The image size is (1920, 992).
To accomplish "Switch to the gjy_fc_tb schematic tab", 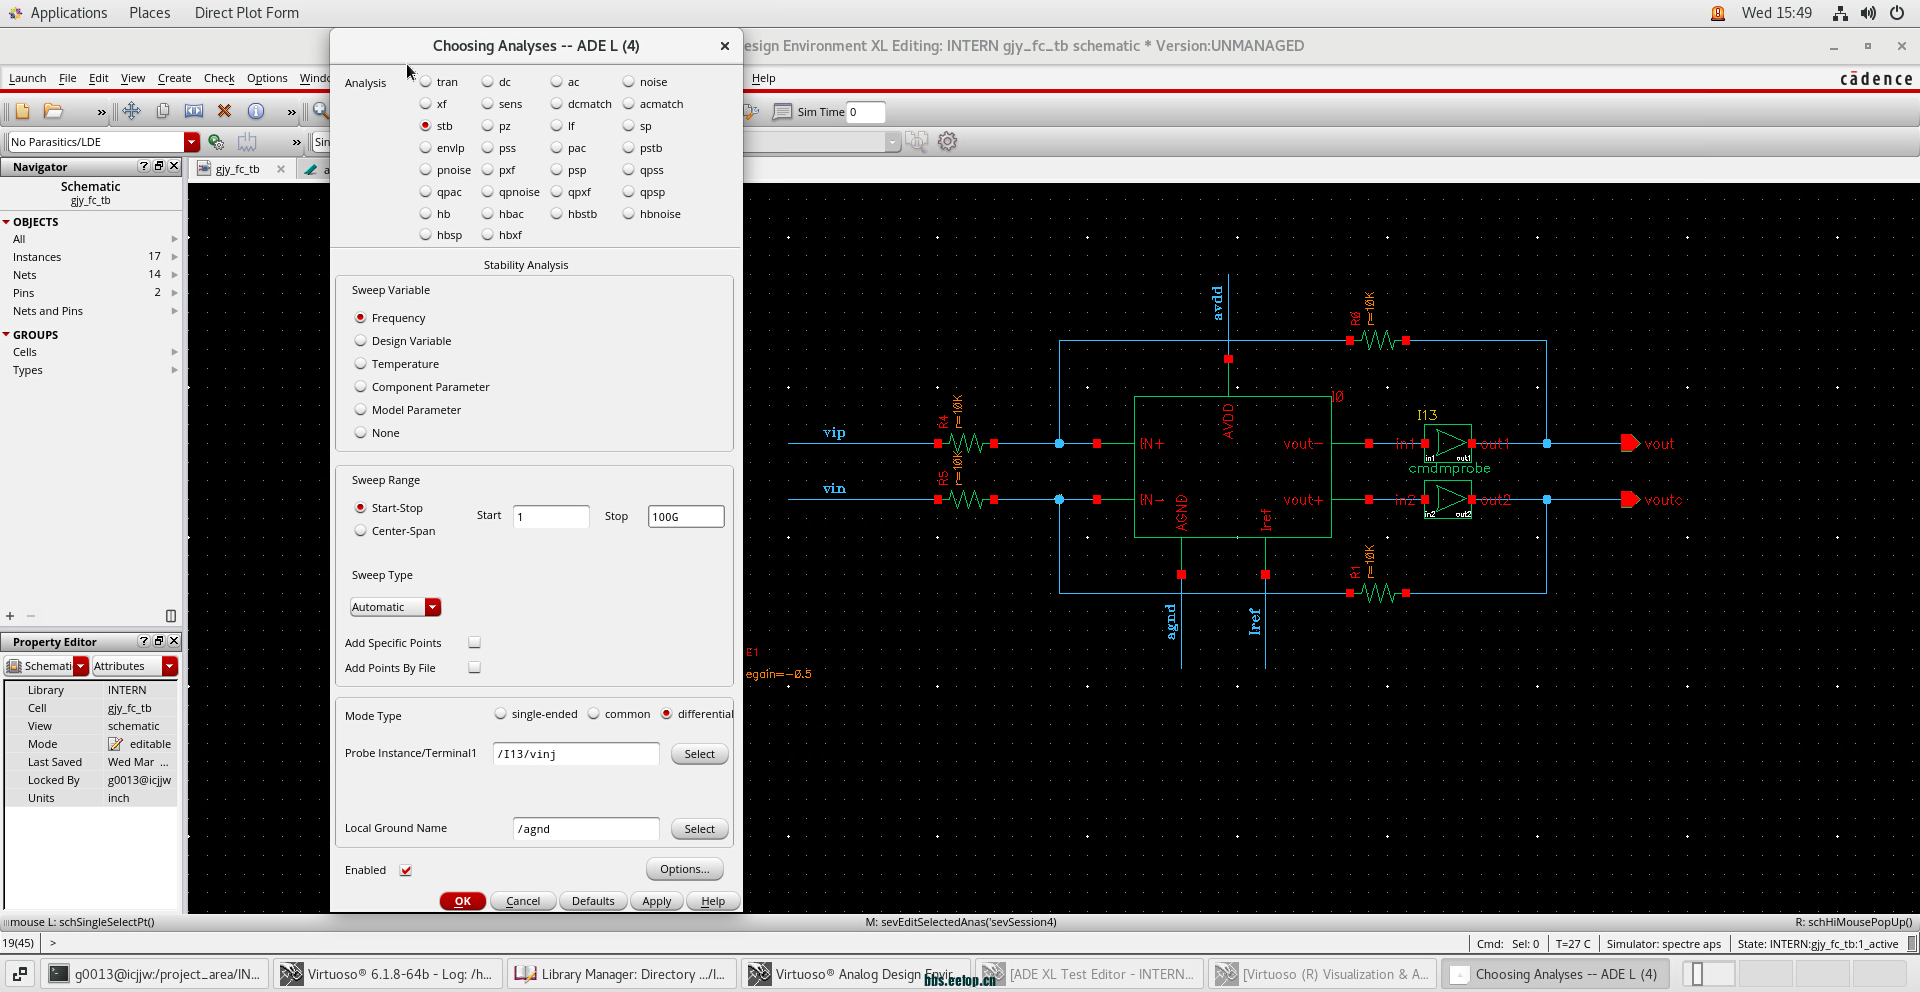I will pyautogui.click(x=237, y=169).
